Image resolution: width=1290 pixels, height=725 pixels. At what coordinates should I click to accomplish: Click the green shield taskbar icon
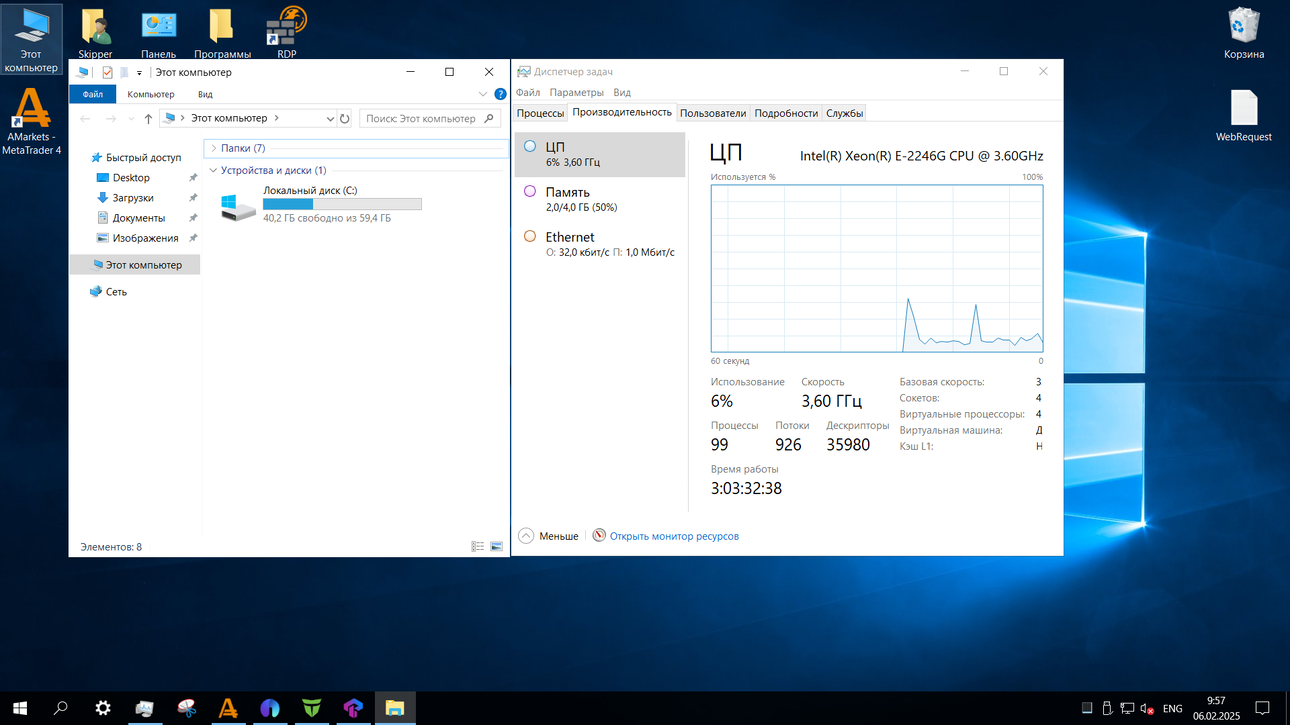(312, 708)
